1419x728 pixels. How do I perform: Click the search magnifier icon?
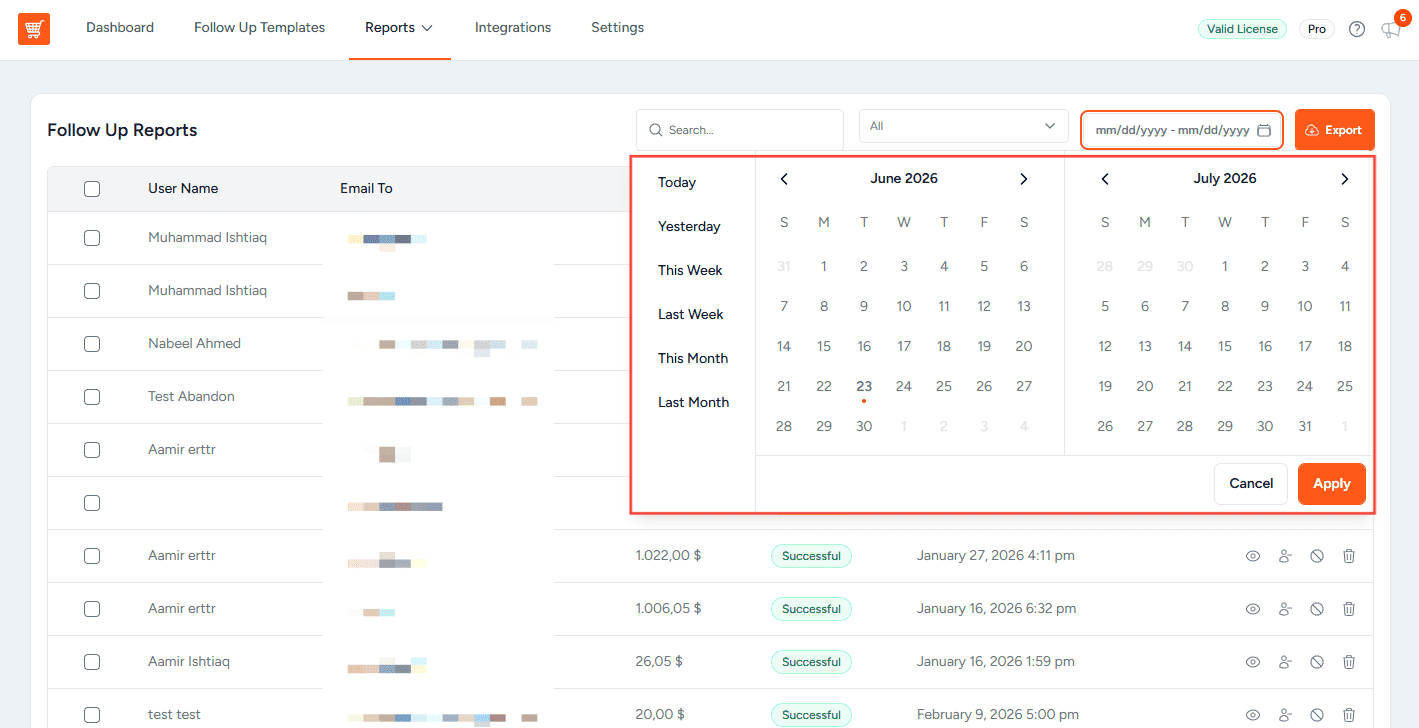click(656, 130)
